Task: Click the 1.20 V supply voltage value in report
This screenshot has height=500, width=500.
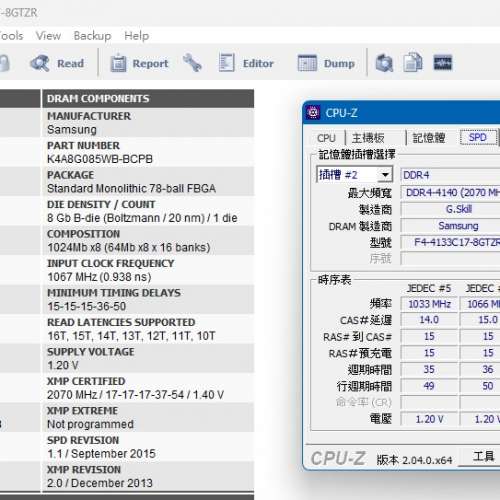Action: tap(63, 365)
